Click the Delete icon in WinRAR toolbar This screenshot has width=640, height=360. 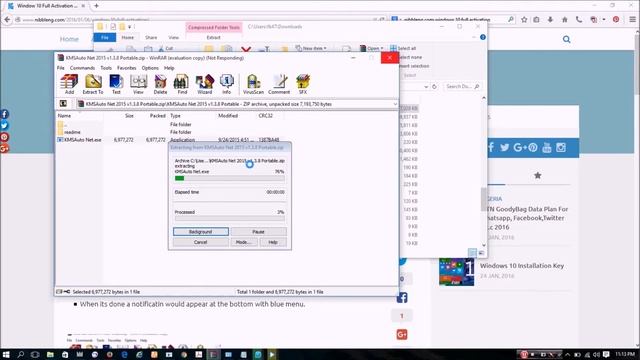tap(160, 84)
